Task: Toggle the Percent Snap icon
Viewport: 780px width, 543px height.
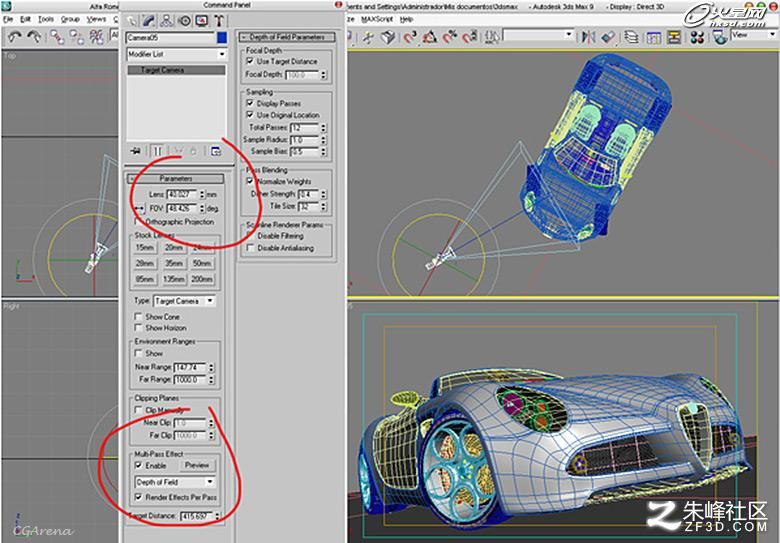Action: click(450, 37)
